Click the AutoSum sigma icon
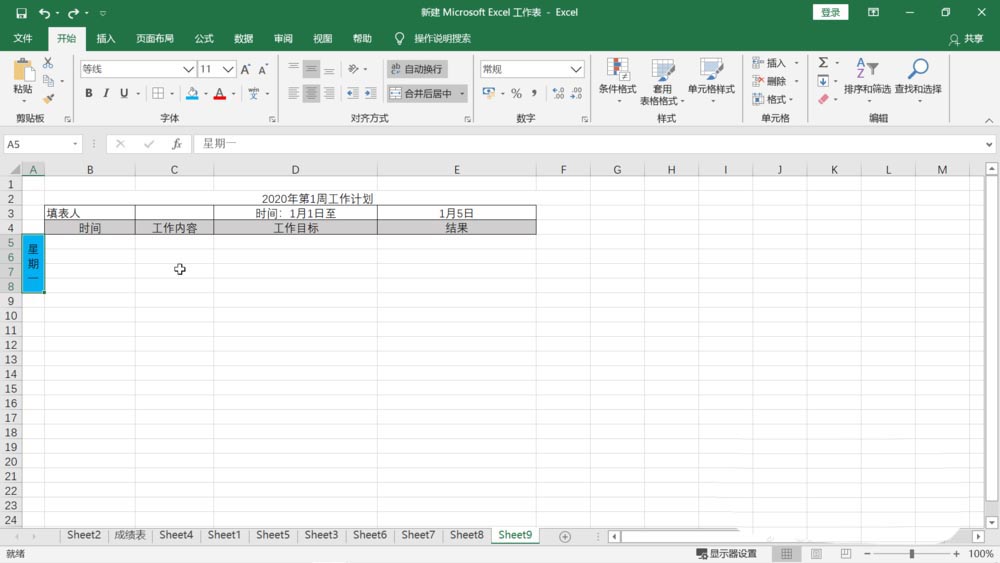This screenshot has height=563, width=1000. tap(823, 62)
